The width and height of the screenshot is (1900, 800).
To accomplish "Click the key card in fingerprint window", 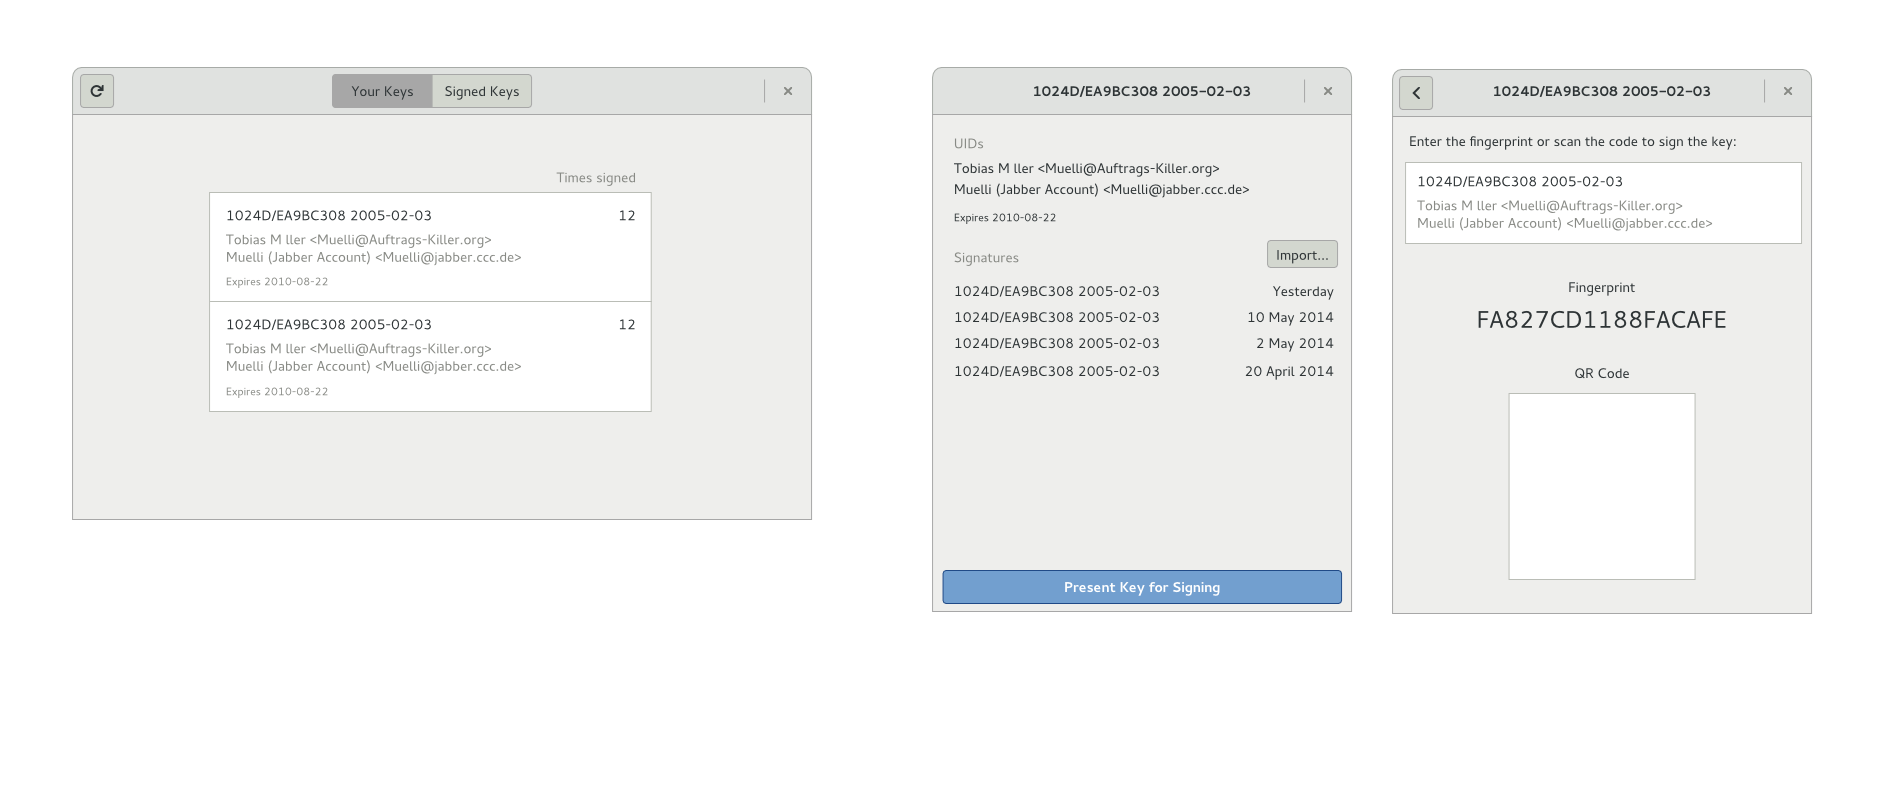I will coord(1603,203).
